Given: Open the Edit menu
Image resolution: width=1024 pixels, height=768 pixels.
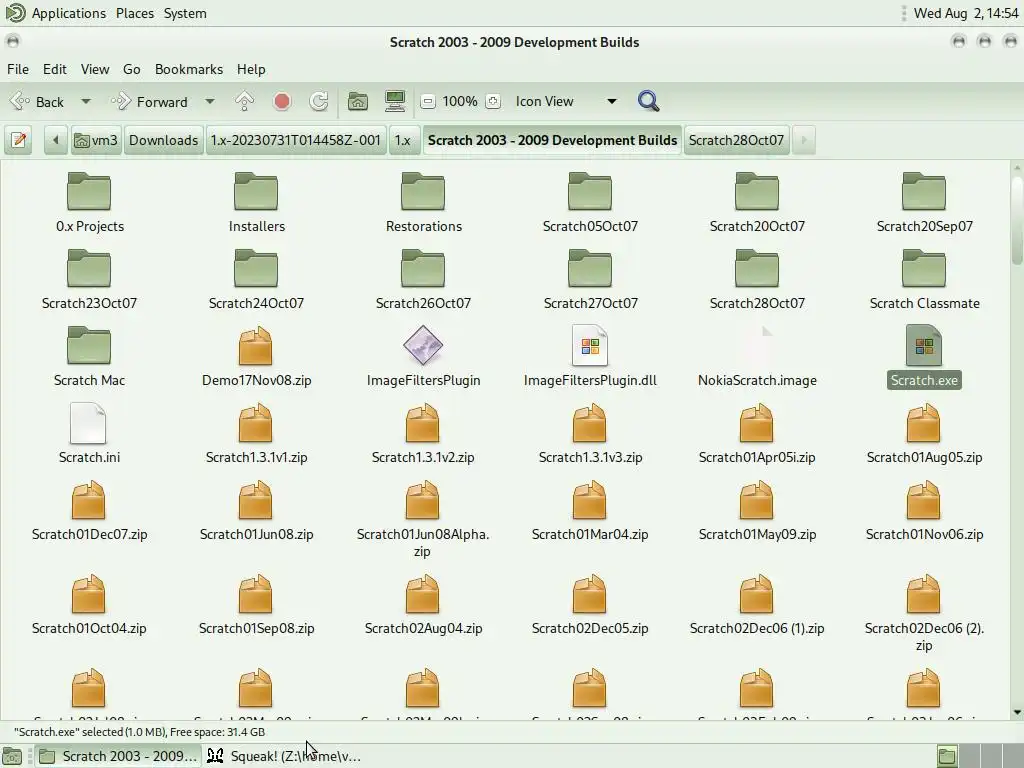Looking at the screenshot, I should point(55,69).
